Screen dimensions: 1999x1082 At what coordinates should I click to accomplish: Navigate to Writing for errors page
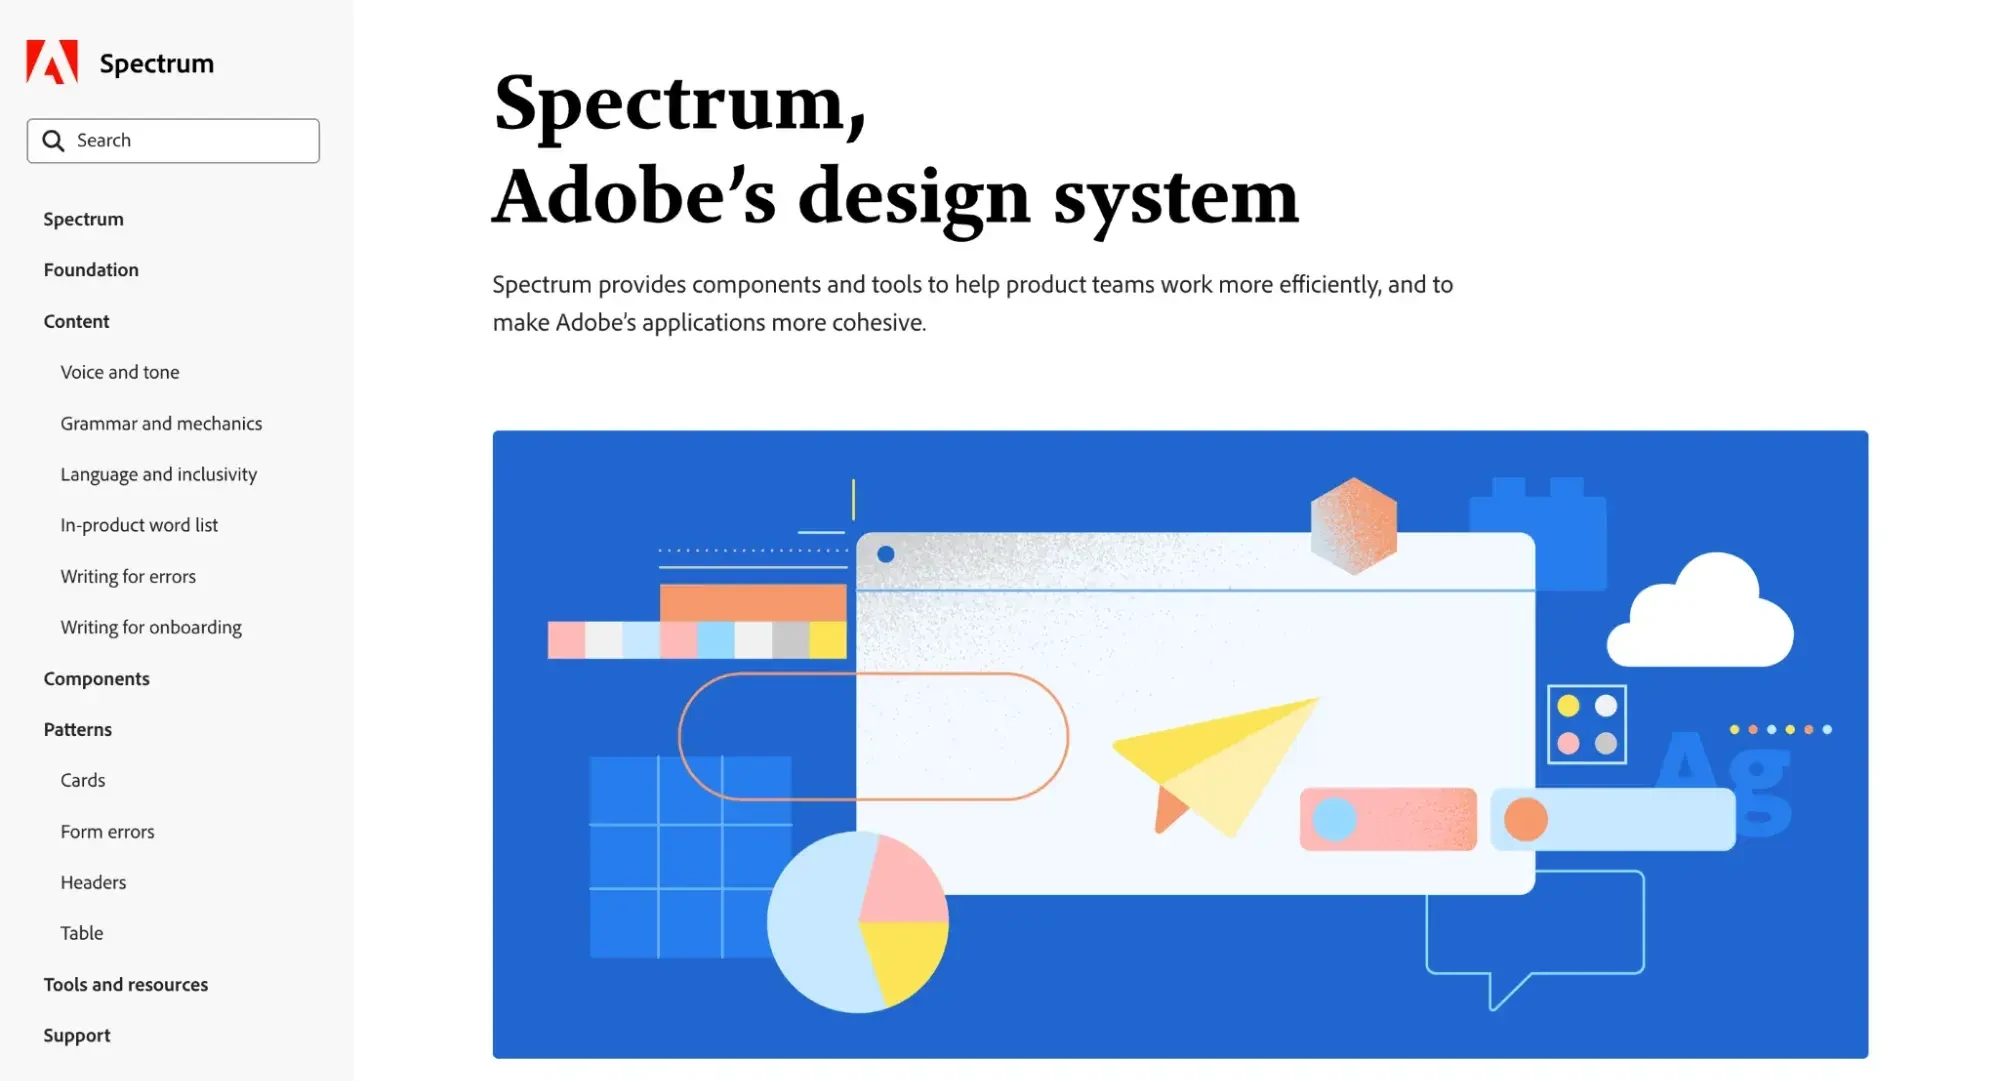128,576
